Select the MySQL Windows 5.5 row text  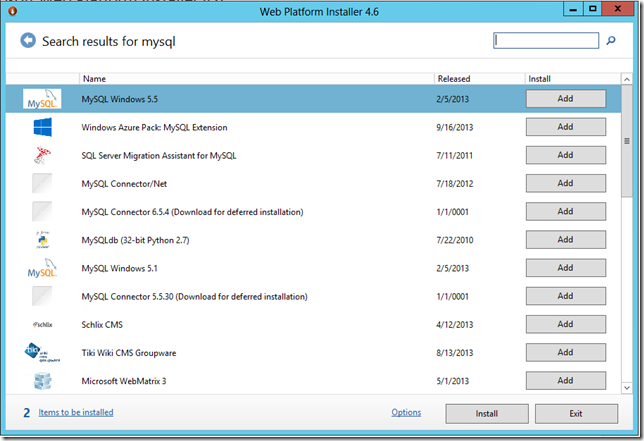tap(120, 99)
